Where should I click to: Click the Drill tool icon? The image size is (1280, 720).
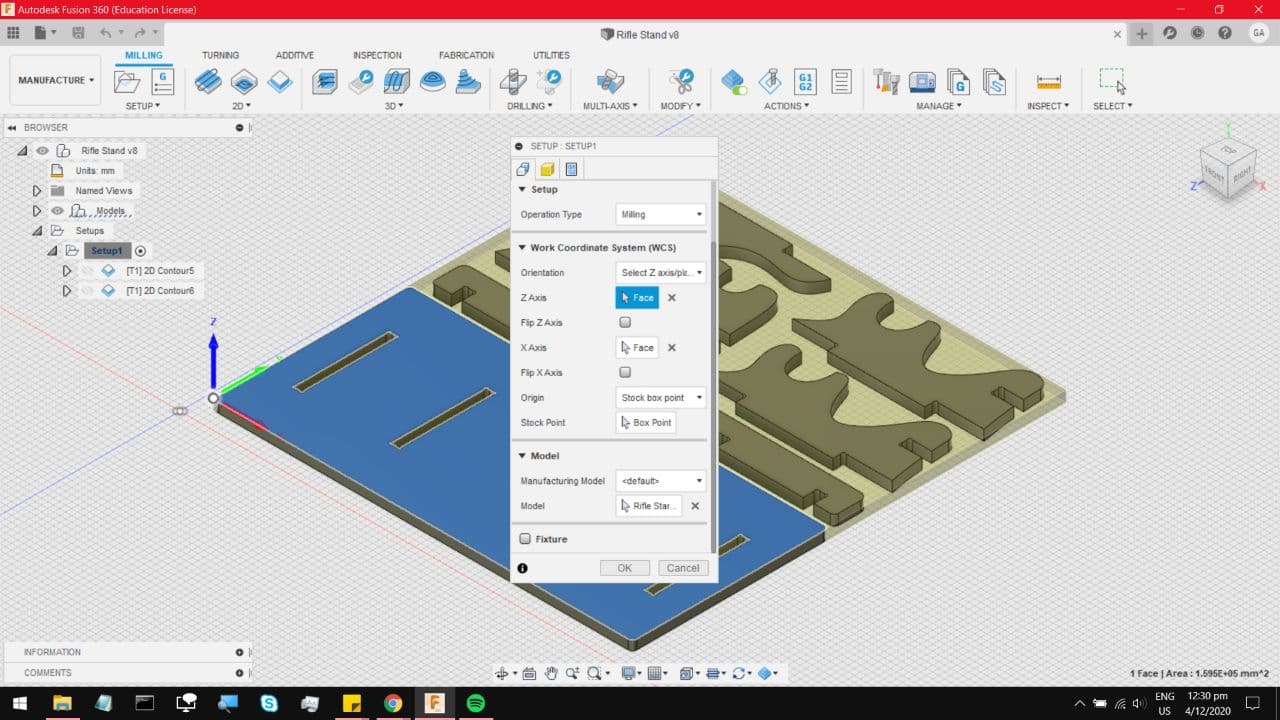[513, 81]
